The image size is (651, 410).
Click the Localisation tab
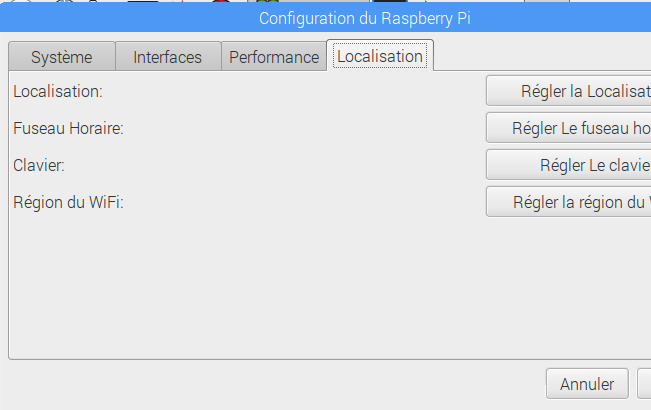pos(380,56)
